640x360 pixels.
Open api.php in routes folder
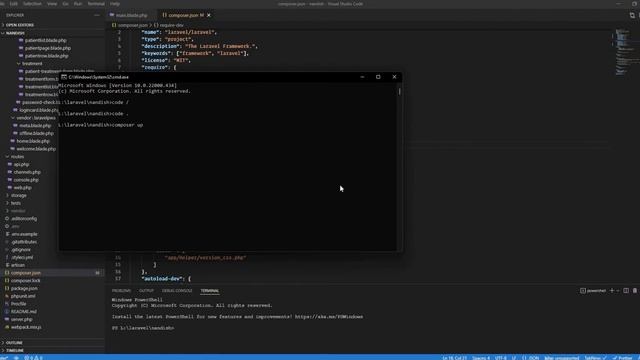[x=21, y=164]
